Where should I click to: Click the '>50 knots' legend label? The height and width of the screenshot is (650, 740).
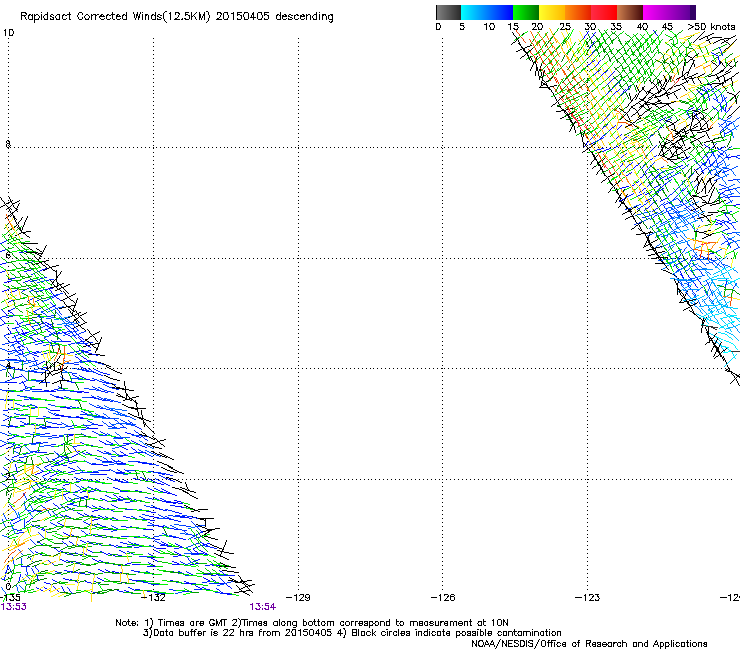711,27
